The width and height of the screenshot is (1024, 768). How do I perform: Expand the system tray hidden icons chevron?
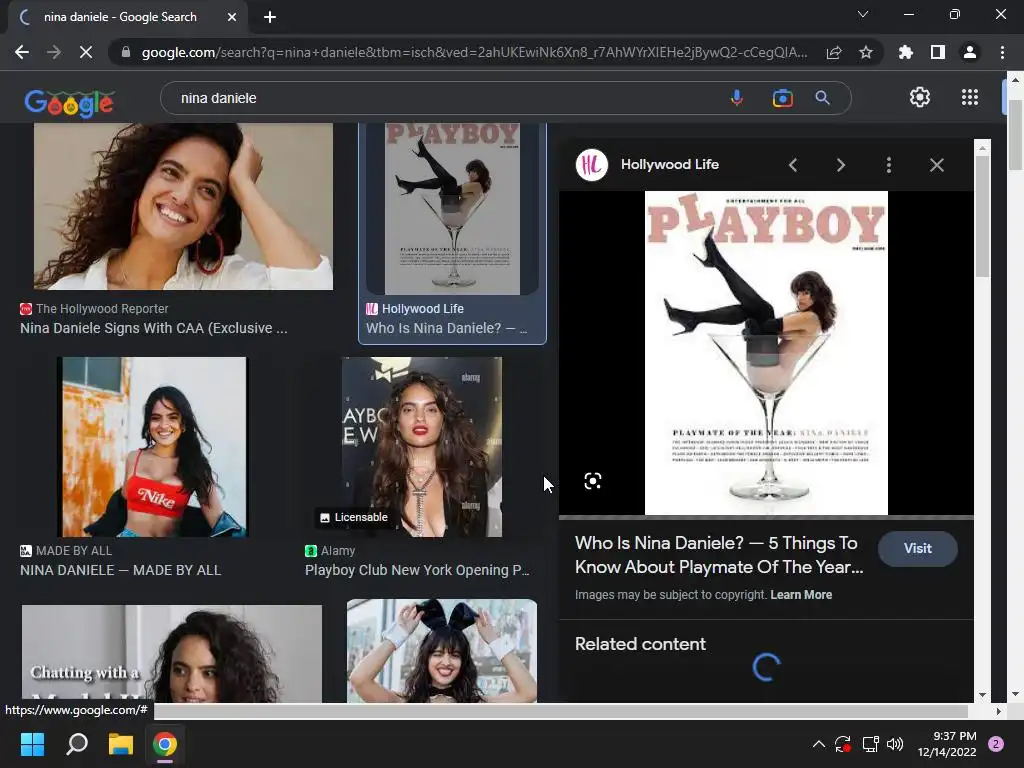tap(818, 744)
